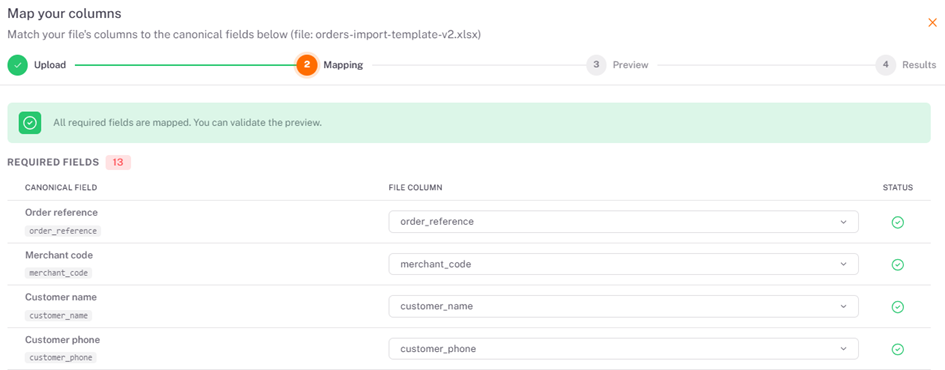Click the Merchant code field label
The height and width of the screenshot is (370, 945).
[x=59, y=255]
